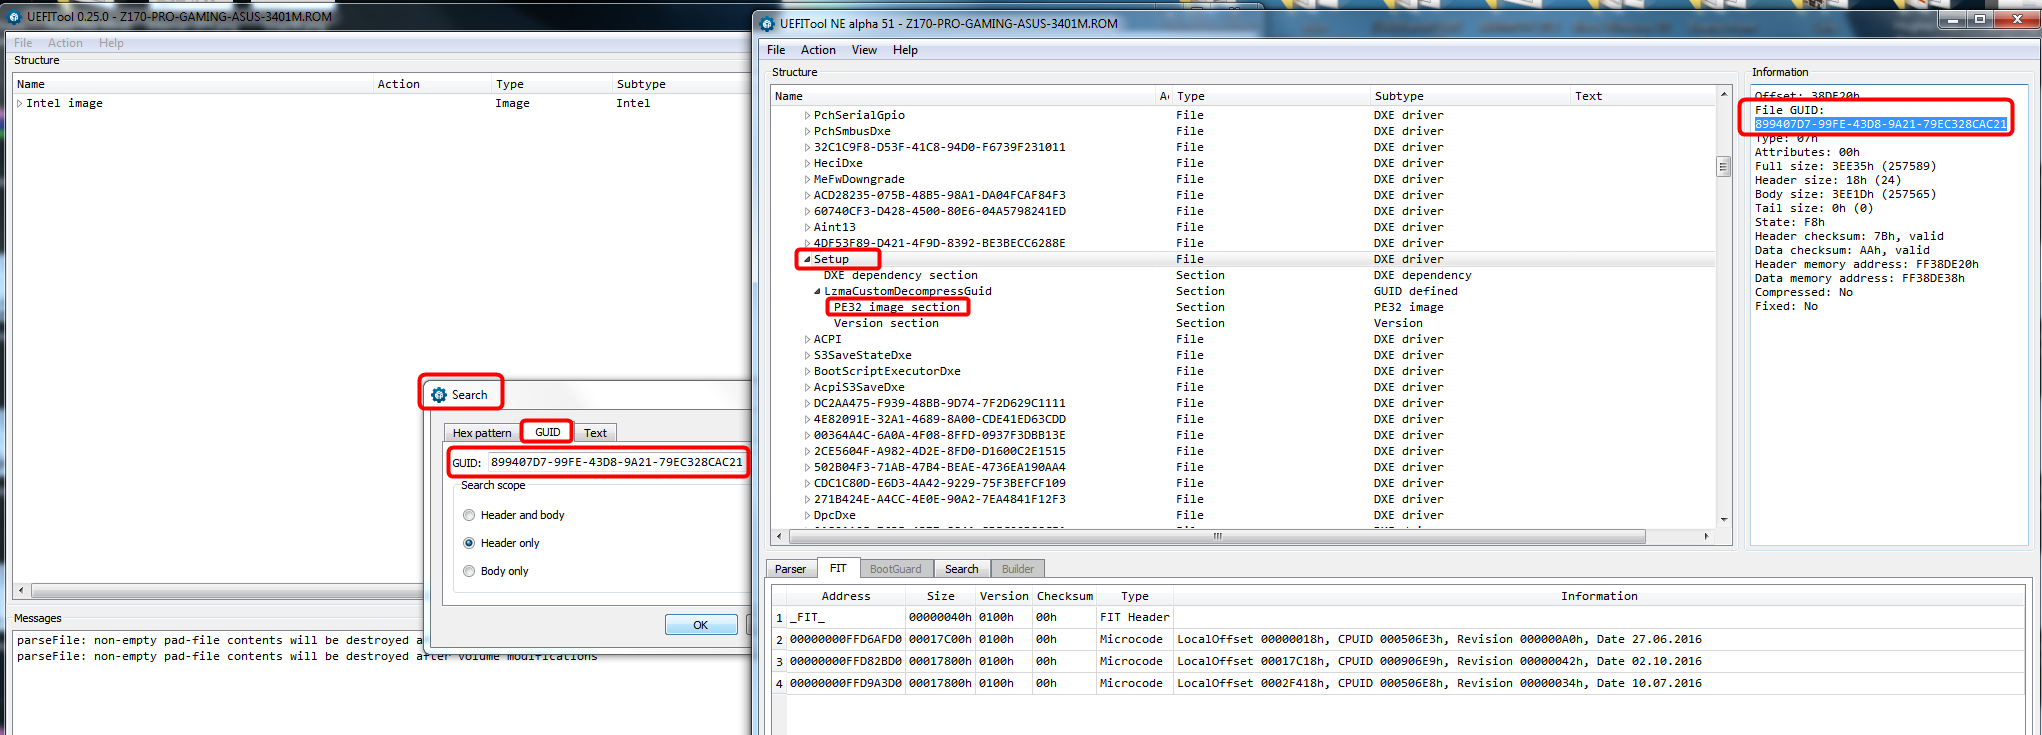The width and height of the screenshot is (2042, 735).
Task: Click OK in the Search dialog
Action: [x=700, y=625]
